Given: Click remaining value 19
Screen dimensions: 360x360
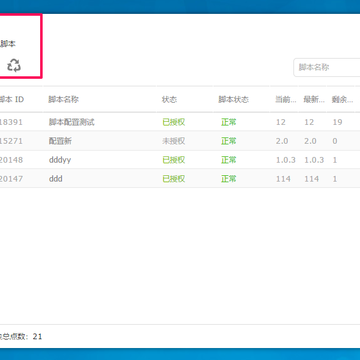Looking at the screenshot, I should click(337, 122).
